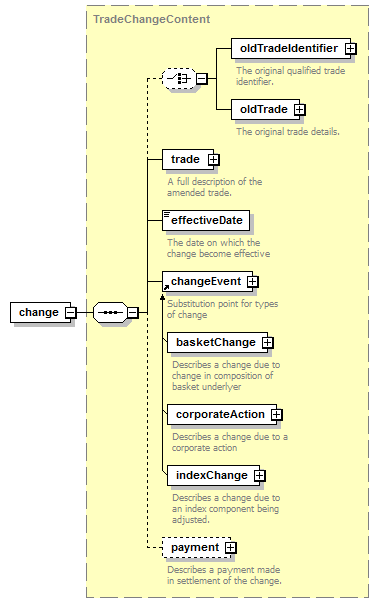Click the sequence compositor icon
This screenshot has height=603, width=379.
click(x=110, y=312)
